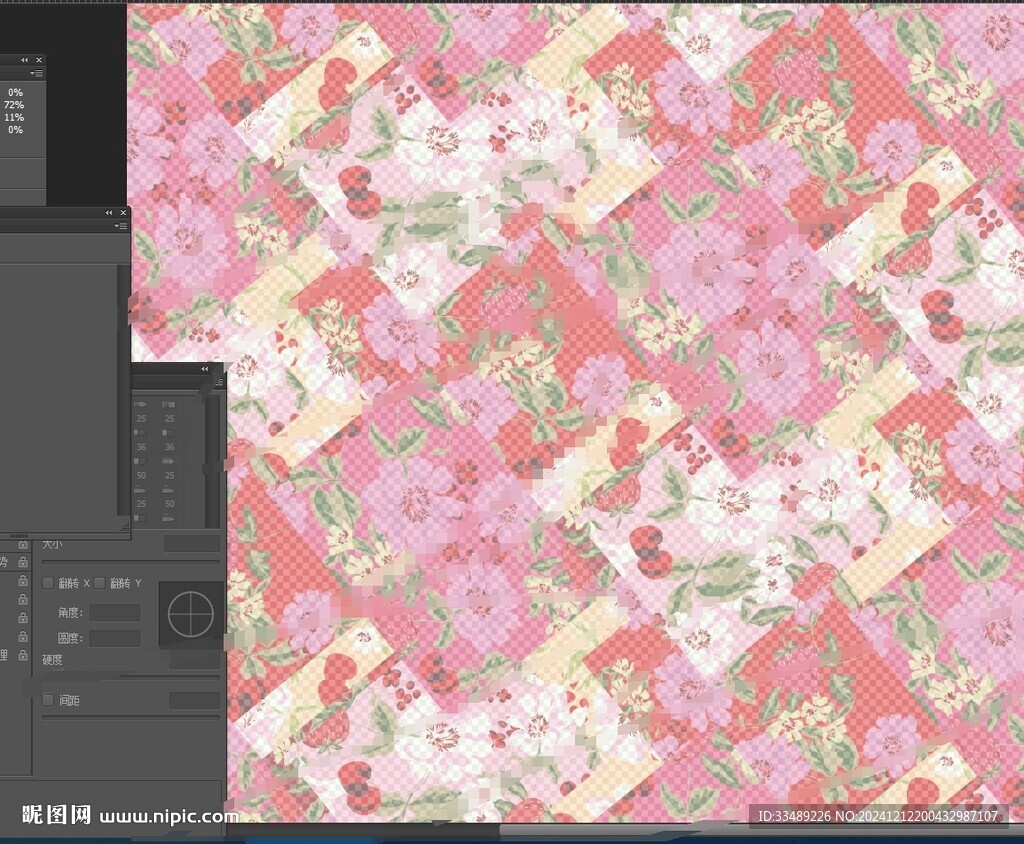Image resolution: width=1024 pixels, height=844 pixels.
Task: Click the empty middle panel's vertical scrollbar
Action: click(x=123, y=389)
